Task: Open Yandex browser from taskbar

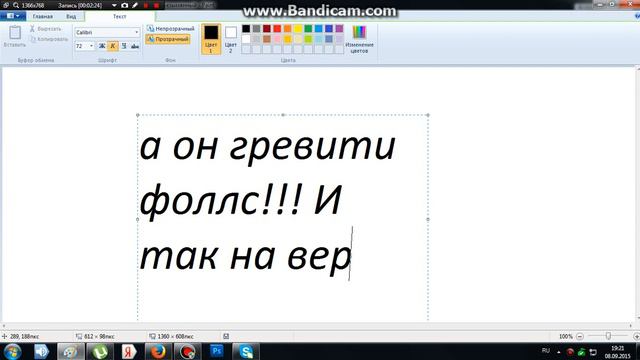Action: pos(129,351)
